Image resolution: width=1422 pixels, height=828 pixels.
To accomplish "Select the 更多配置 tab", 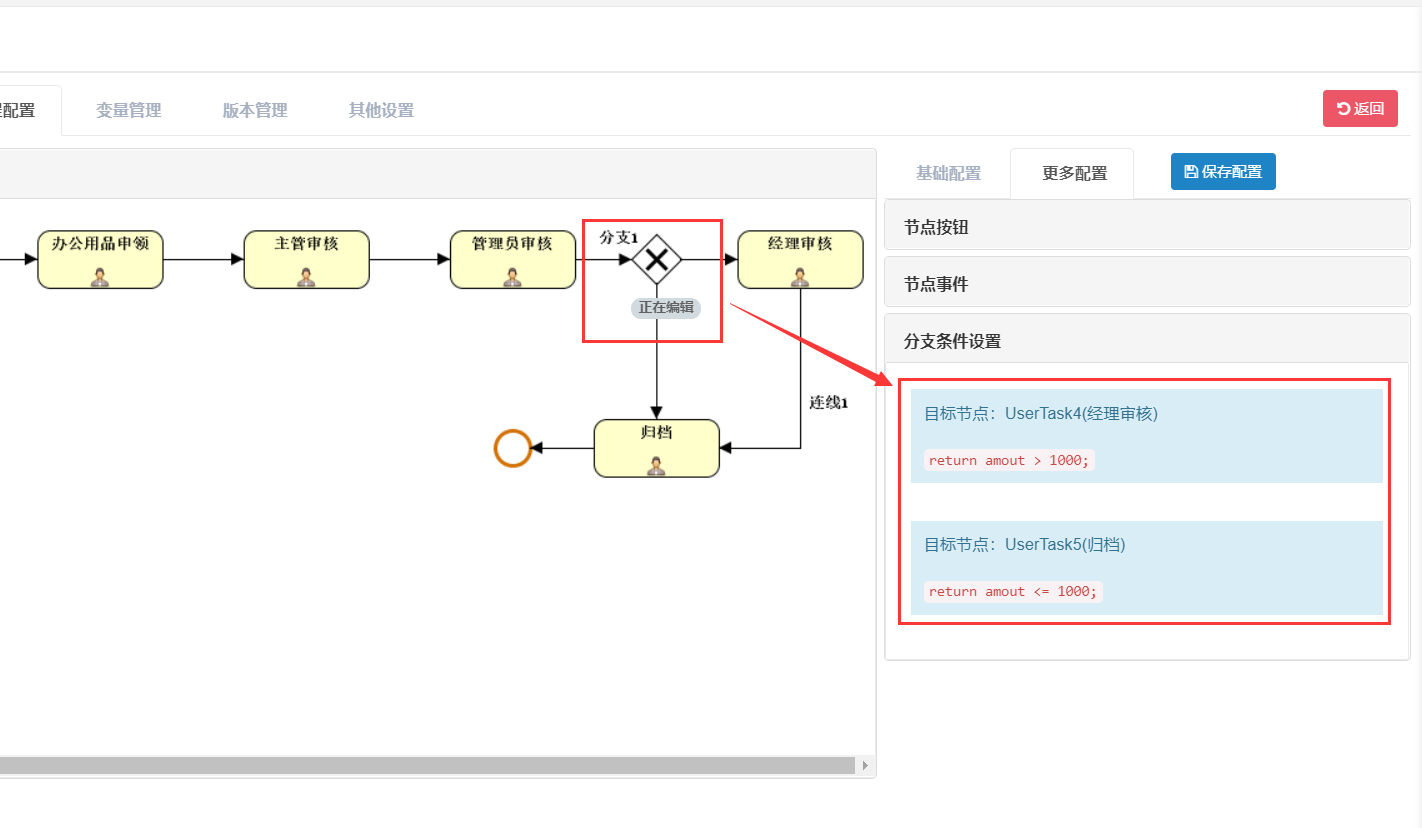I will pos(1074,173).
